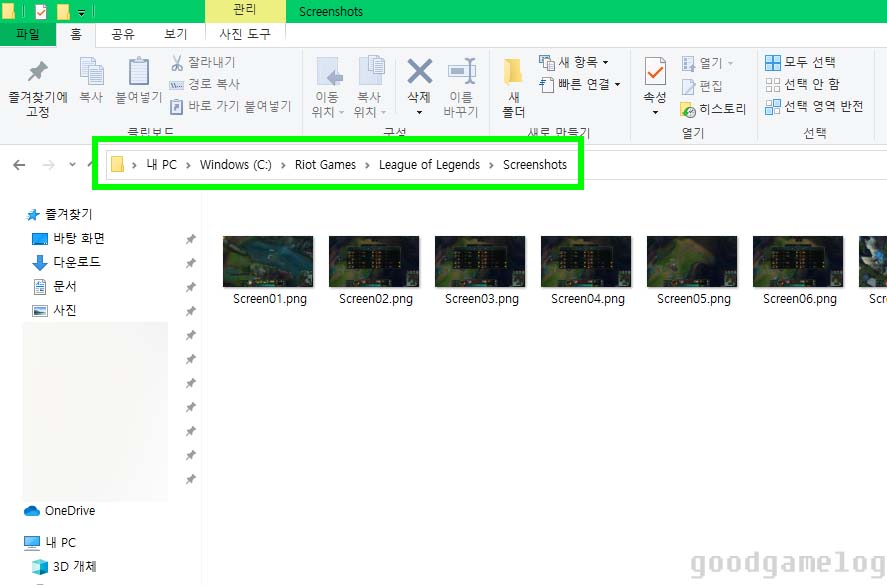887x585 pixels.
Task: Click the 붙여넣기 (Paste) ribbon icon
Action: (x=139, y=80)
